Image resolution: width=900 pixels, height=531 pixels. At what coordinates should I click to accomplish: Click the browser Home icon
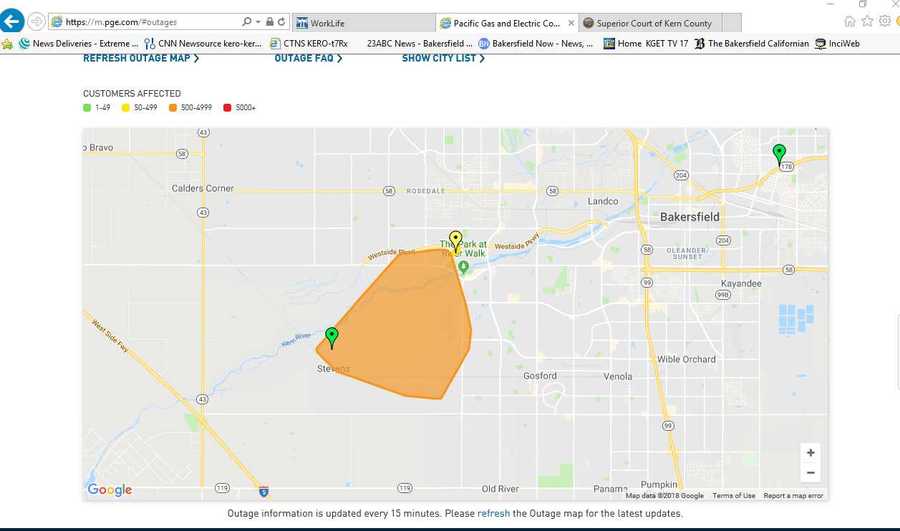coord(850,21)
